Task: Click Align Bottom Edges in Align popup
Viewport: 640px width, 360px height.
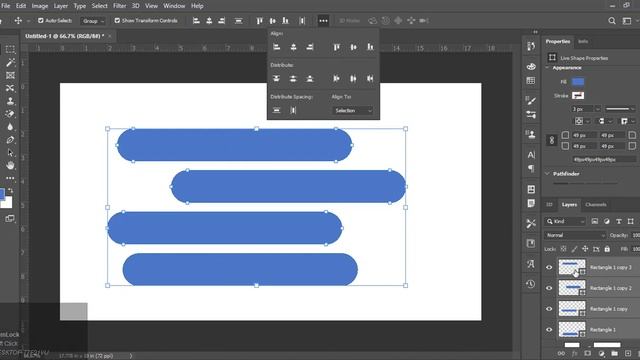Action: [370, 47]
